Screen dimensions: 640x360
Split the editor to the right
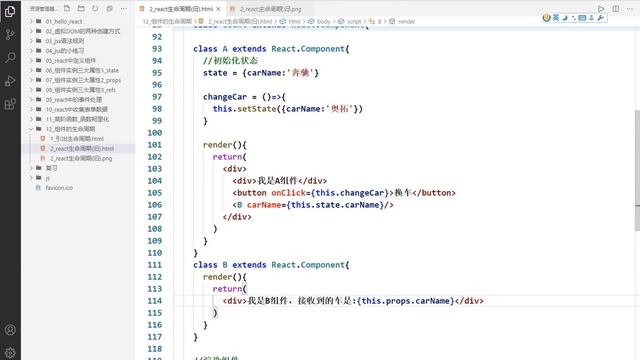pyautogui.click(x=616, y=9)
